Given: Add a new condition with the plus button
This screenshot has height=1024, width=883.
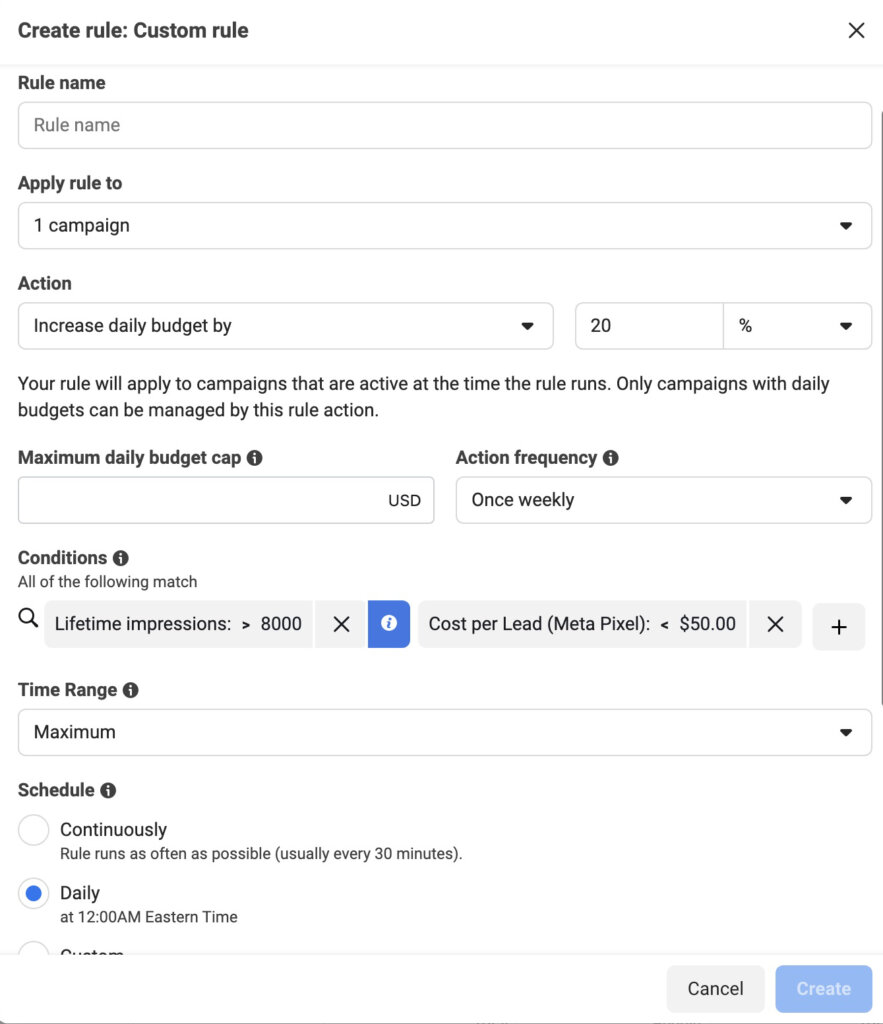Looking at the screenshot, I should point(838,623).
